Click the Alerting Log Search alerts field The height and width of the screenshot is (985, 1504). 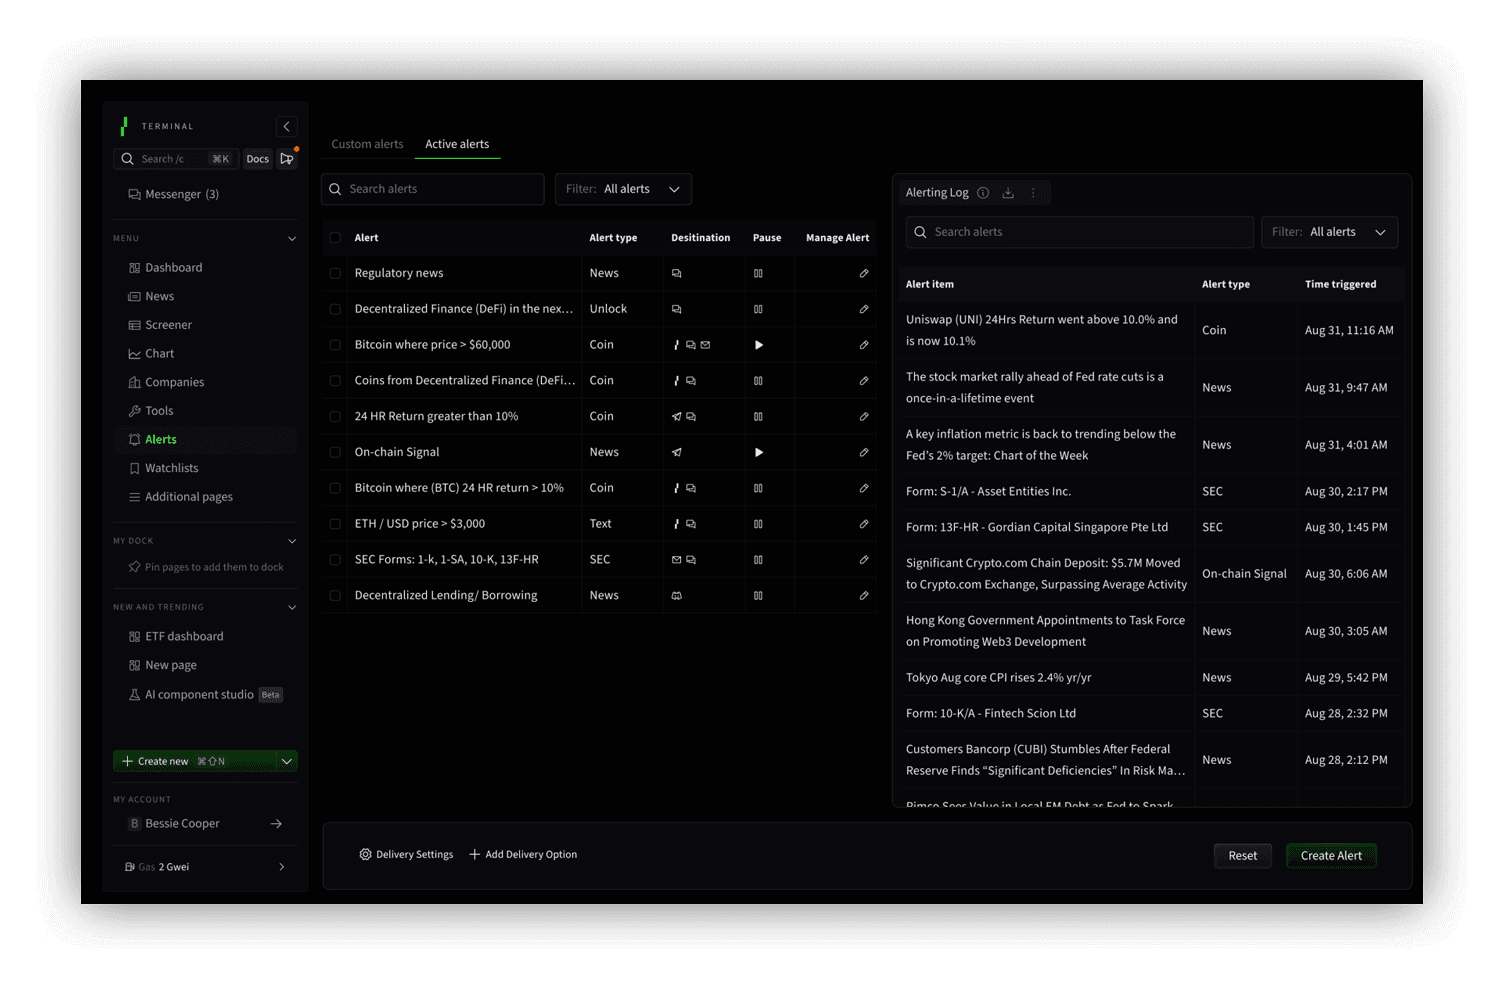pos(1079,232)
